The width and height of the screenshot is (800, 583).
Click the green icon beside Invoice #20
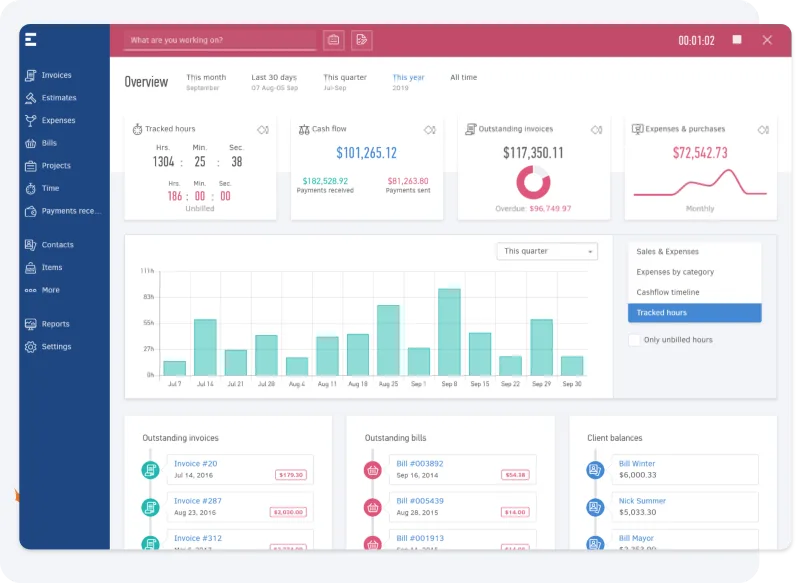[151, 470]
